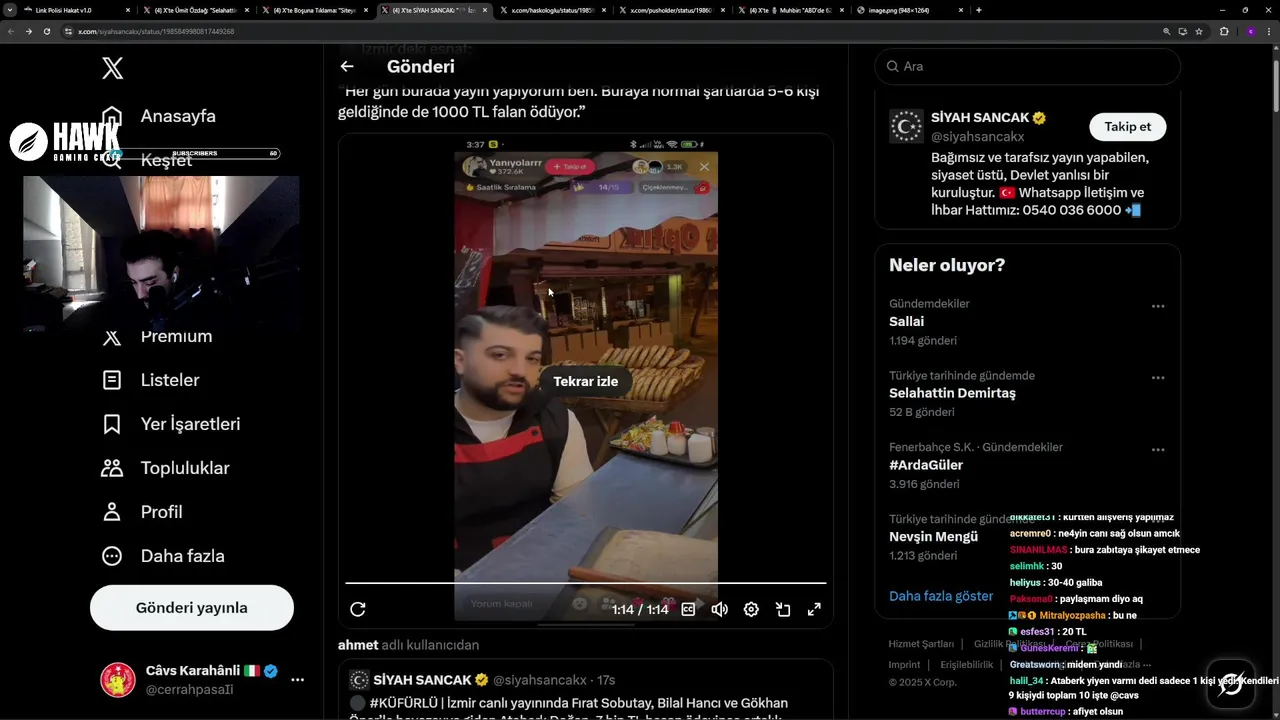Open Profil page
1280x720 pixels.
[142, 512]
